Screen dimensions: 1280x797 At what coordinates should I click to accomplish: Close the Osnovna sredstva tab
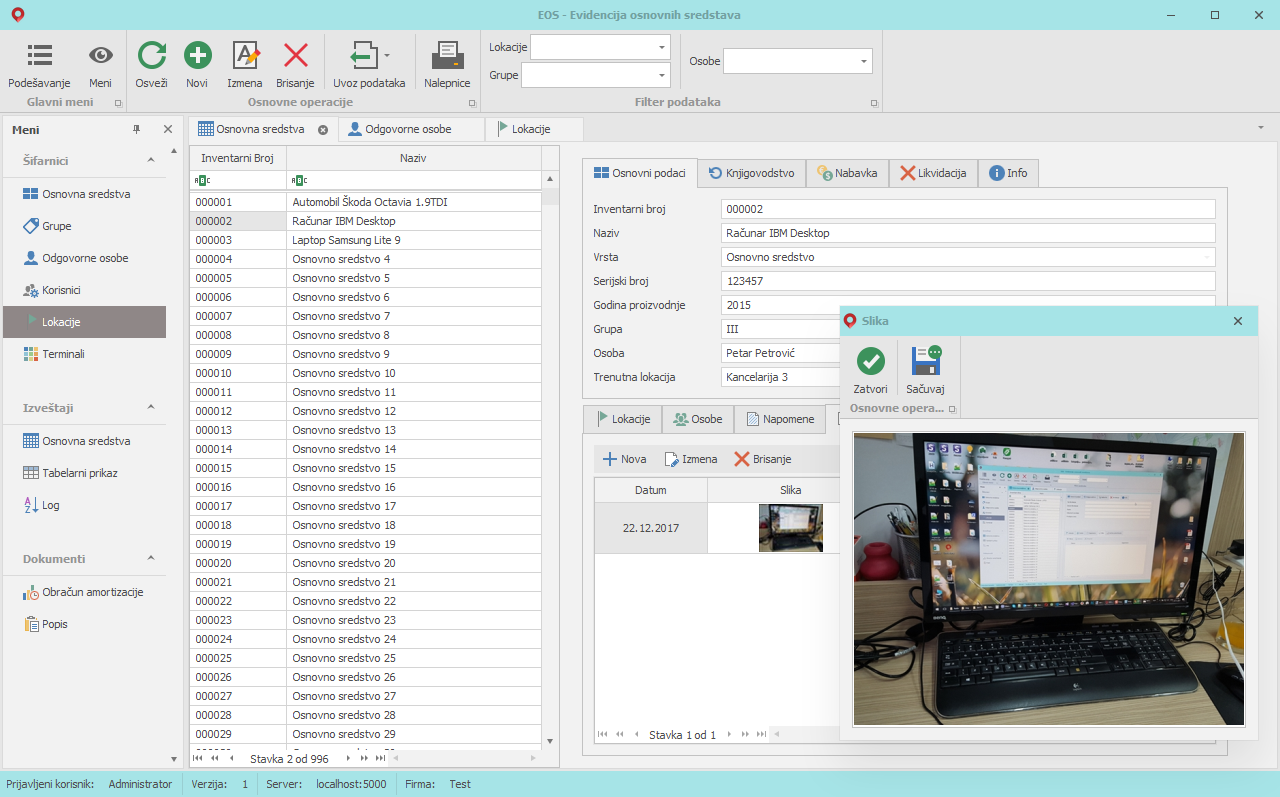(x=323, y=129)
